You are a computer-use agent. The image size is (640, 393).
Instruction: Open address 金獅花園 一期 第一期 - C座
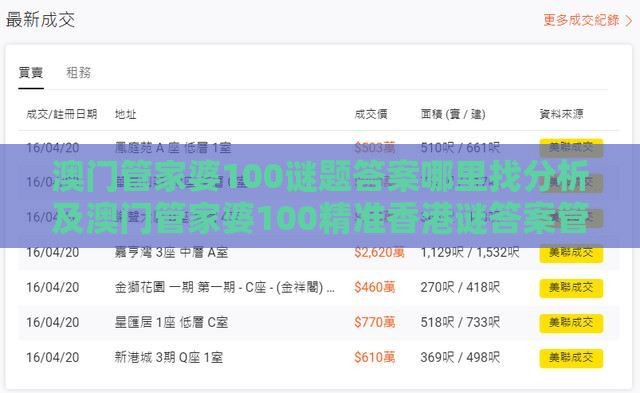[224, 288]
